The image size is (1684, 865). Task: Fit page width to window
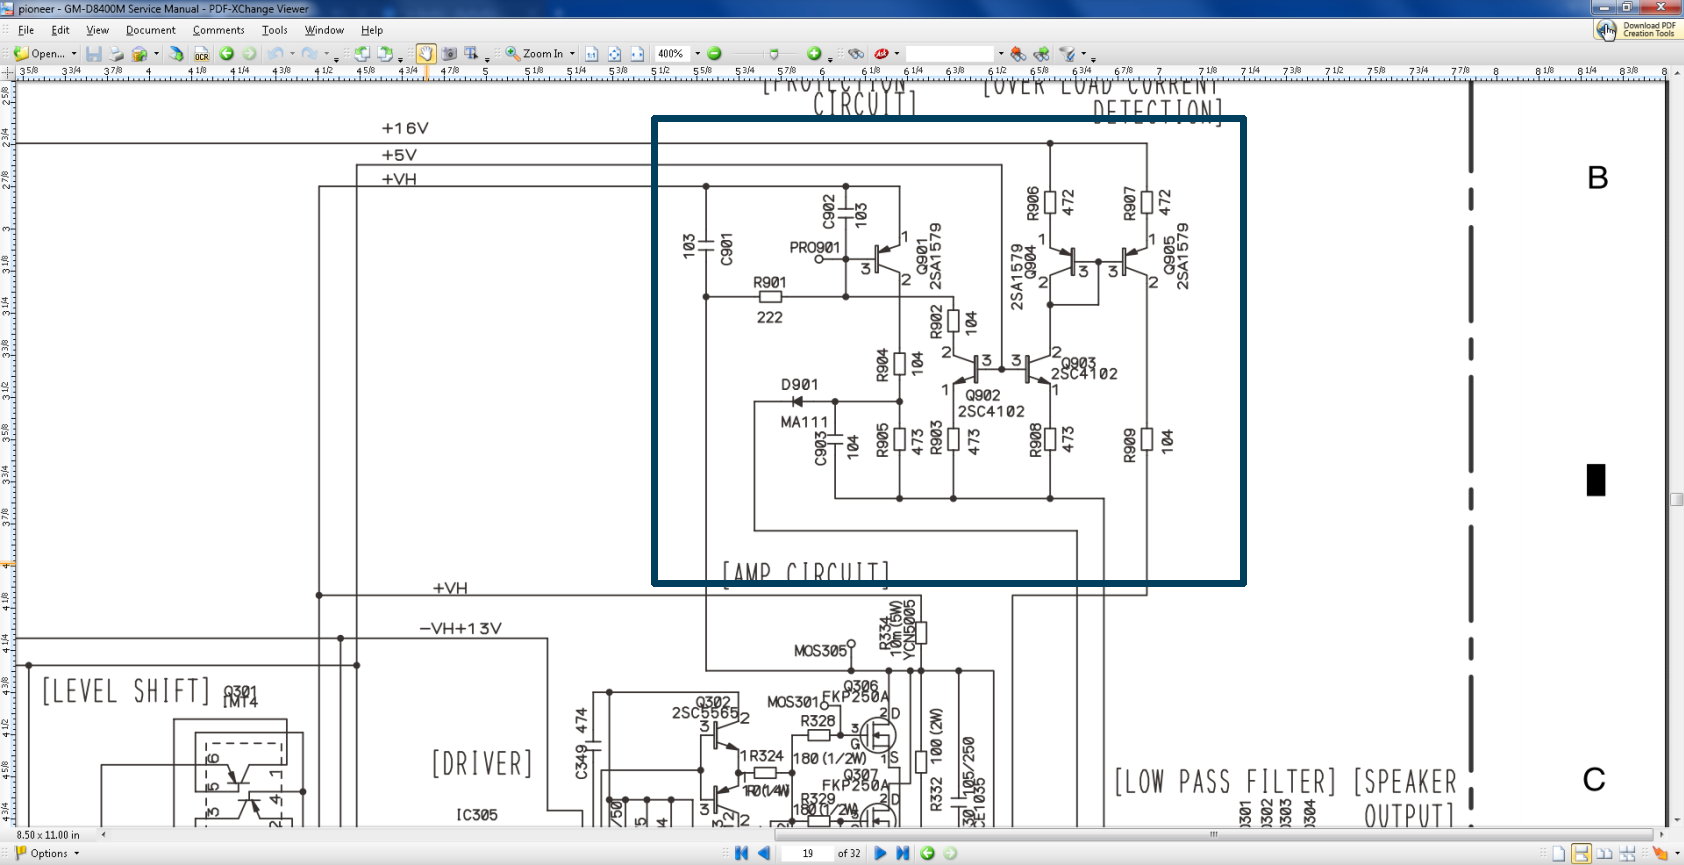pyautogui.click(x=637, y=54)
